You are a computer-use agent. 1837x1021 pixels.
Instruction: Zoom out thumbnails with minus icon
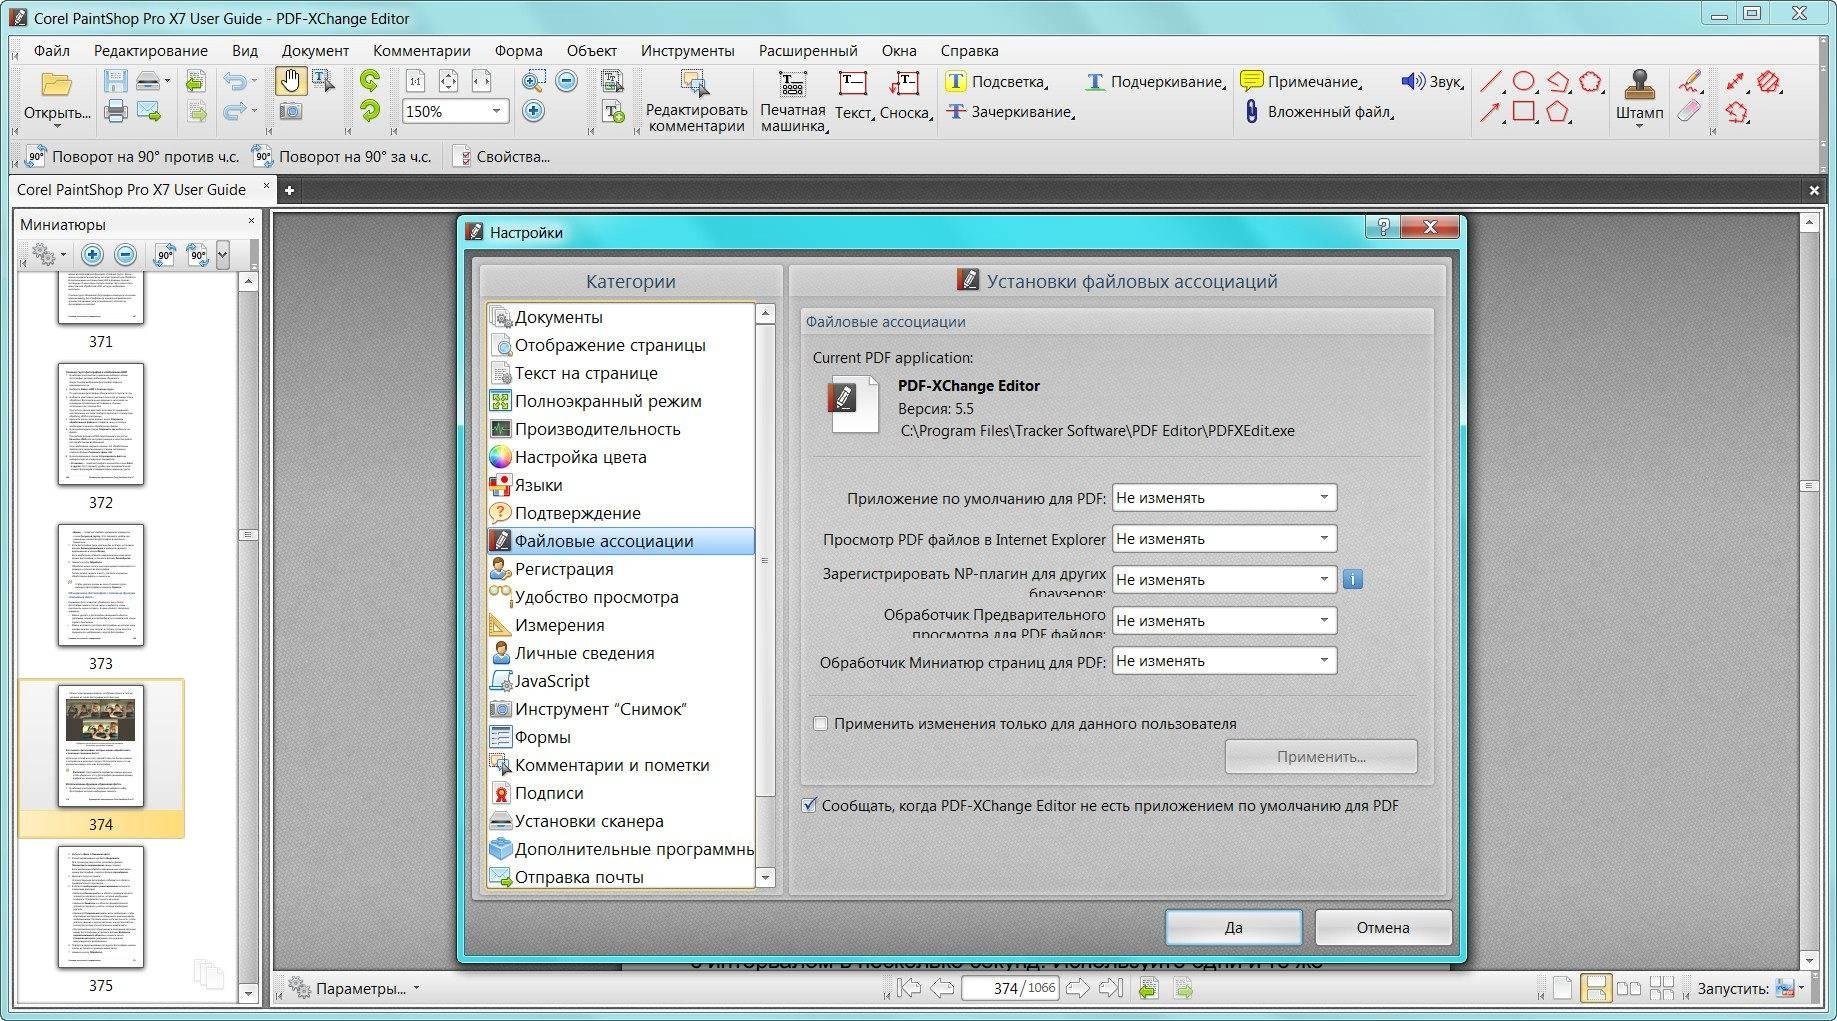click(x=125, y=255)
